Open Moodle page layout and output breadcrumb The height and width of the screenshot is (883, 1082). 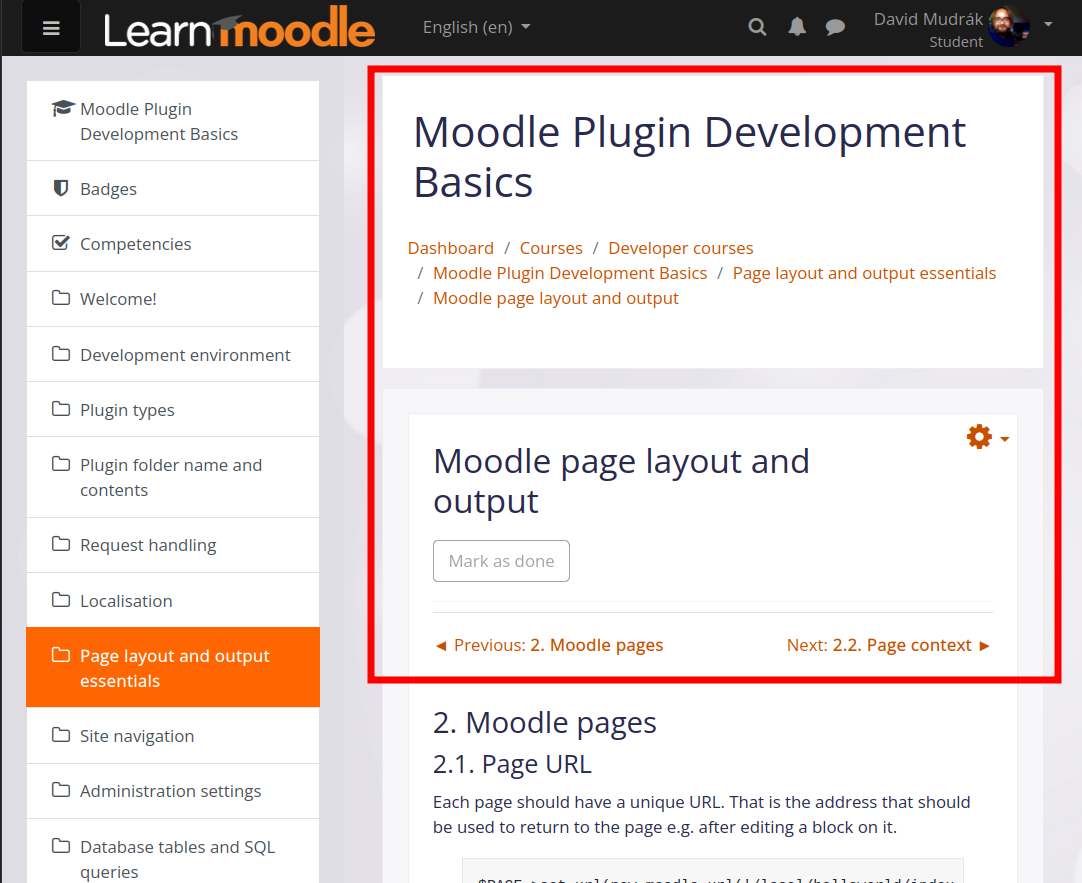point(555,298)
